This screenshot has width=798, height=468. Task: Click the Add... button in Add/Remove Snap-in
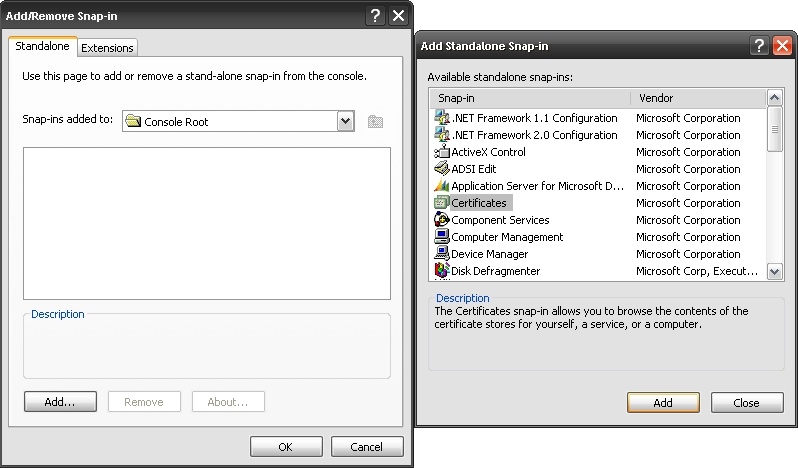click(x=60, y=402)
